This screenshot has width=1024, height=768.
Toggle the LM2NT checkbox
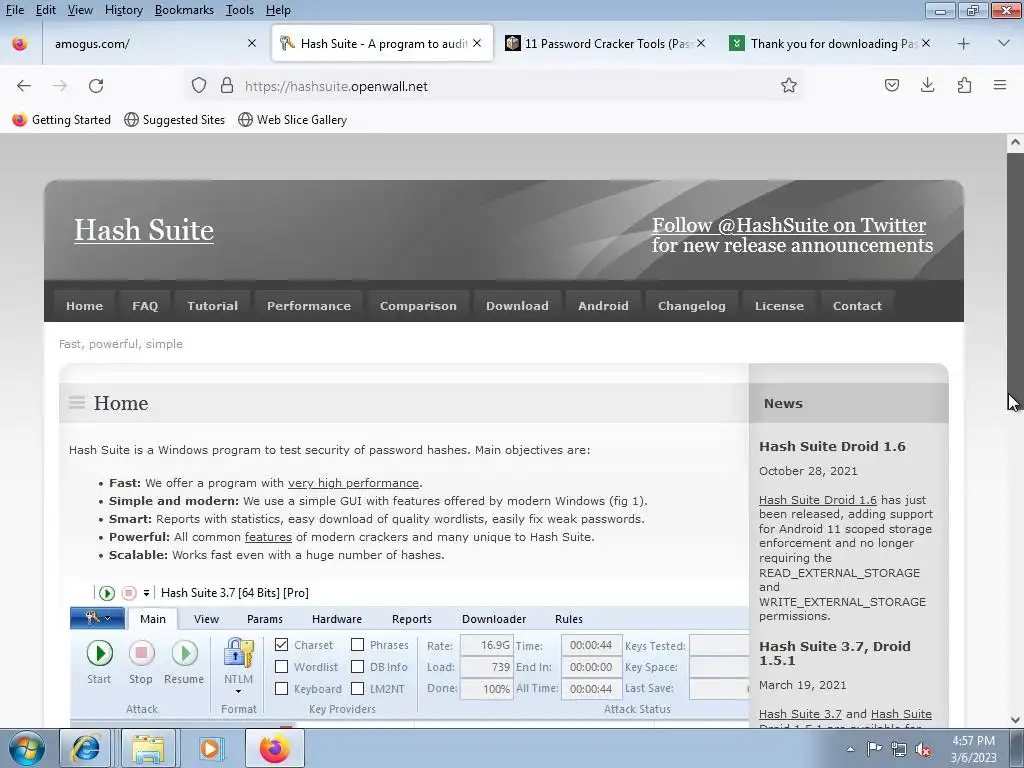[x=357, y=688]
